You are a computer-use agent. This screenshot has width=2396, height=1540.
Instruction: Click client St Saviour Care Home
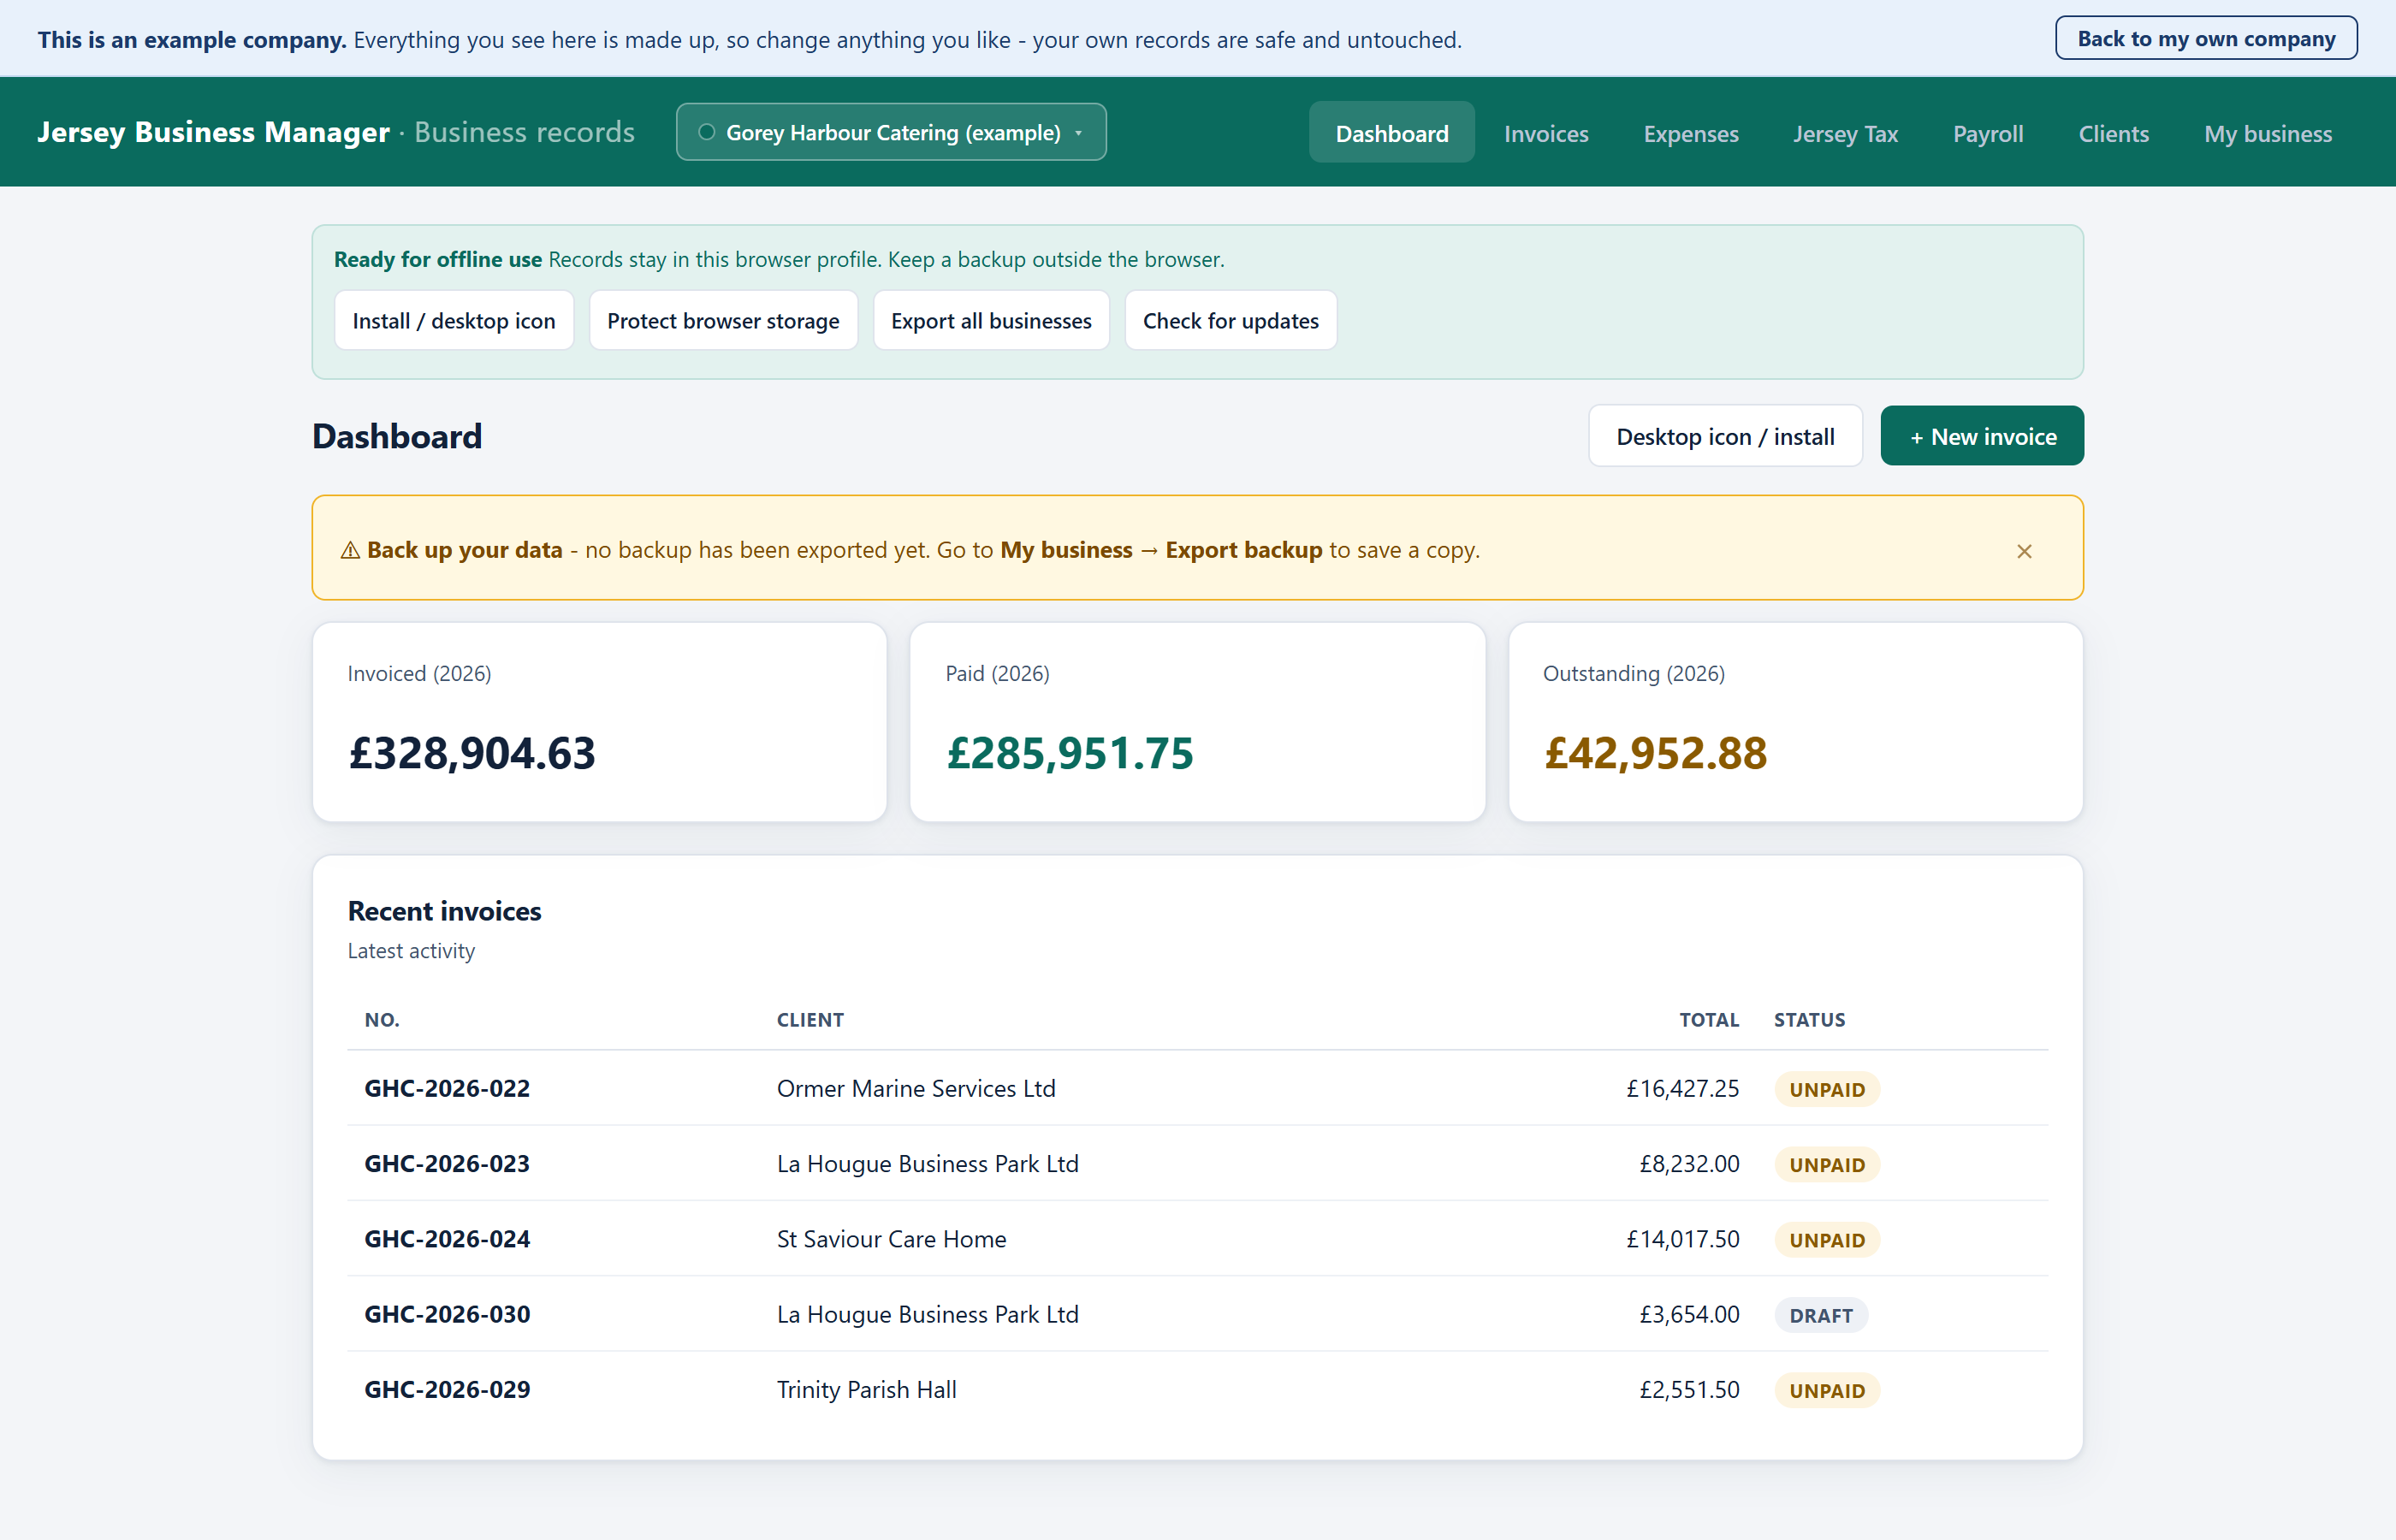(x=891, y=1239)
